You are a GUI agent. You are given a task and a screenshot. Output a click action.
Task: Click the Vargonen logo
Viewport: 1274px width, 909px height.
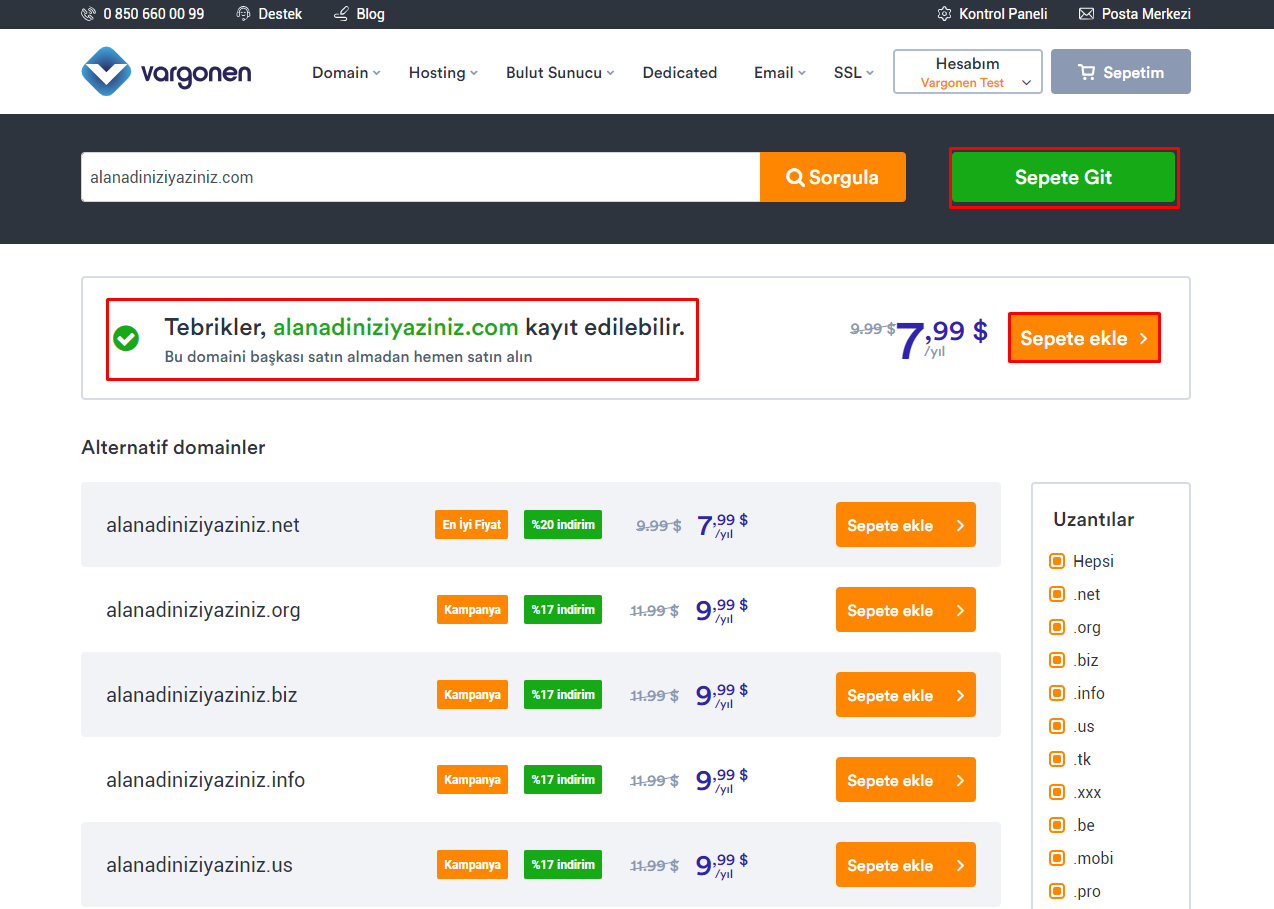[x=166, y=72]
